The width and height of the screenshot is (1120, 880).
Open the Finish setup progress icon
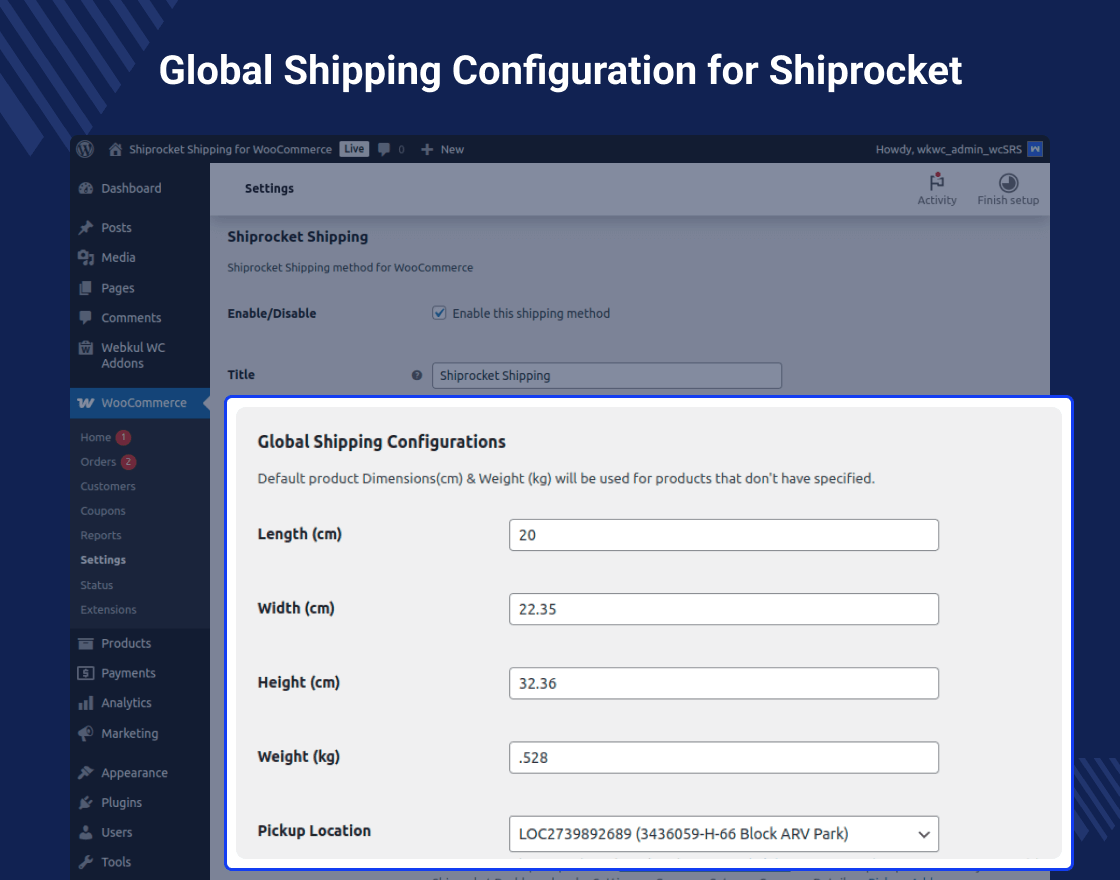[x=1008, y=183]
